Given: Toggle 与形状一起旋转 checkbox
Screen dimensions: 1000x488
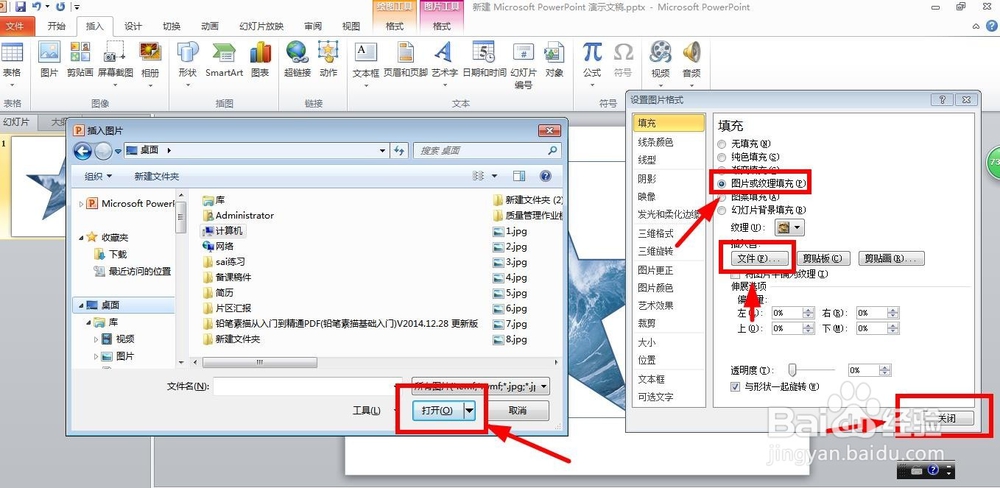Looking at the screenshot, I should (x=735, y=387).
